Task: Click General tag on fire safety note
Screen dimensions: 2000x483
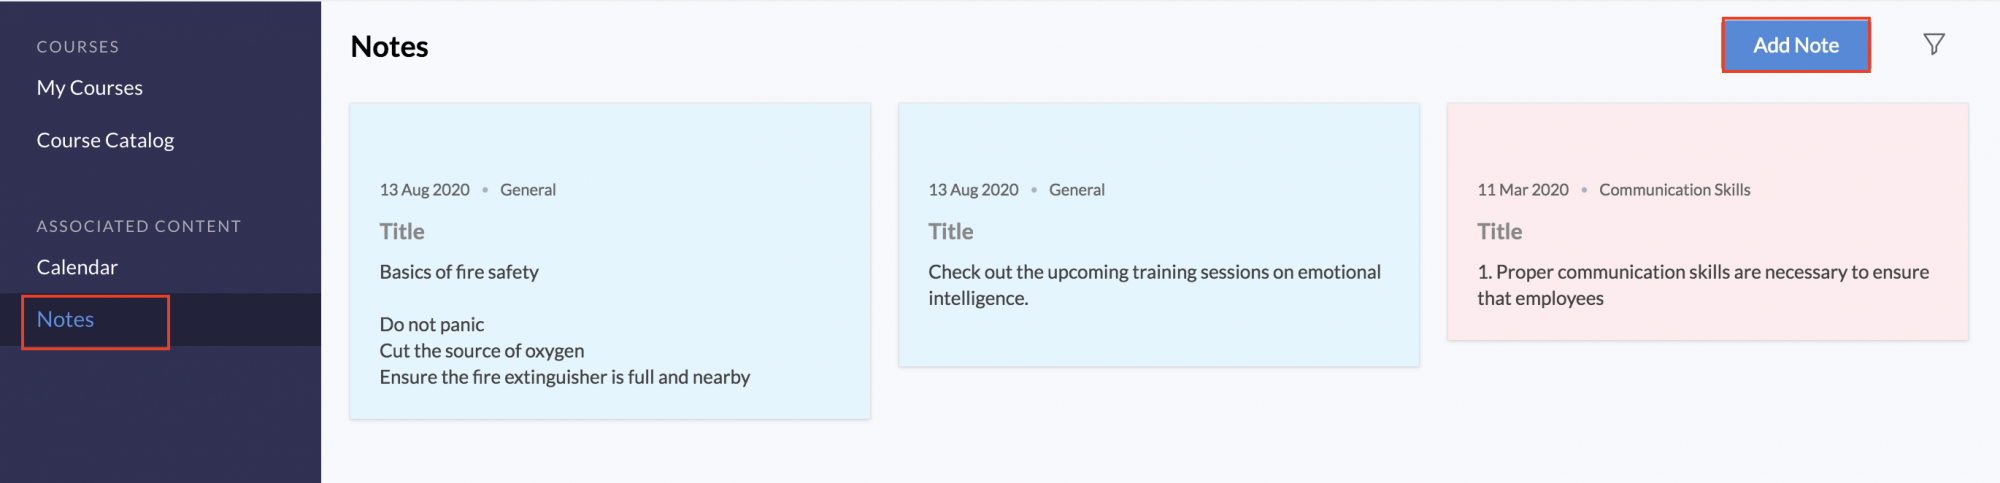Action: coord(528,190)
